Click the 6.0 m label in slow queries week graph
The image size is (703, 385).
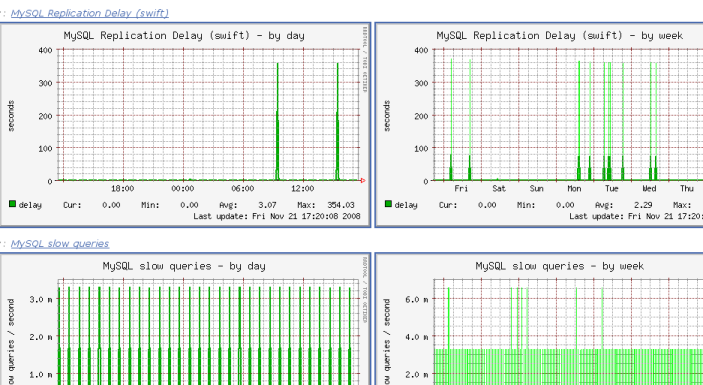(x=417, y=299)
